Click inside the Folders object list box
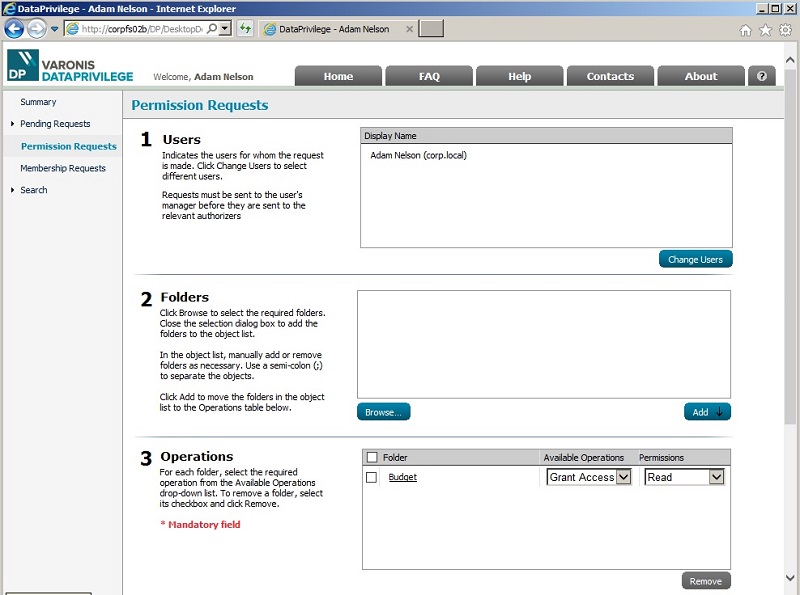 [544, 344]
